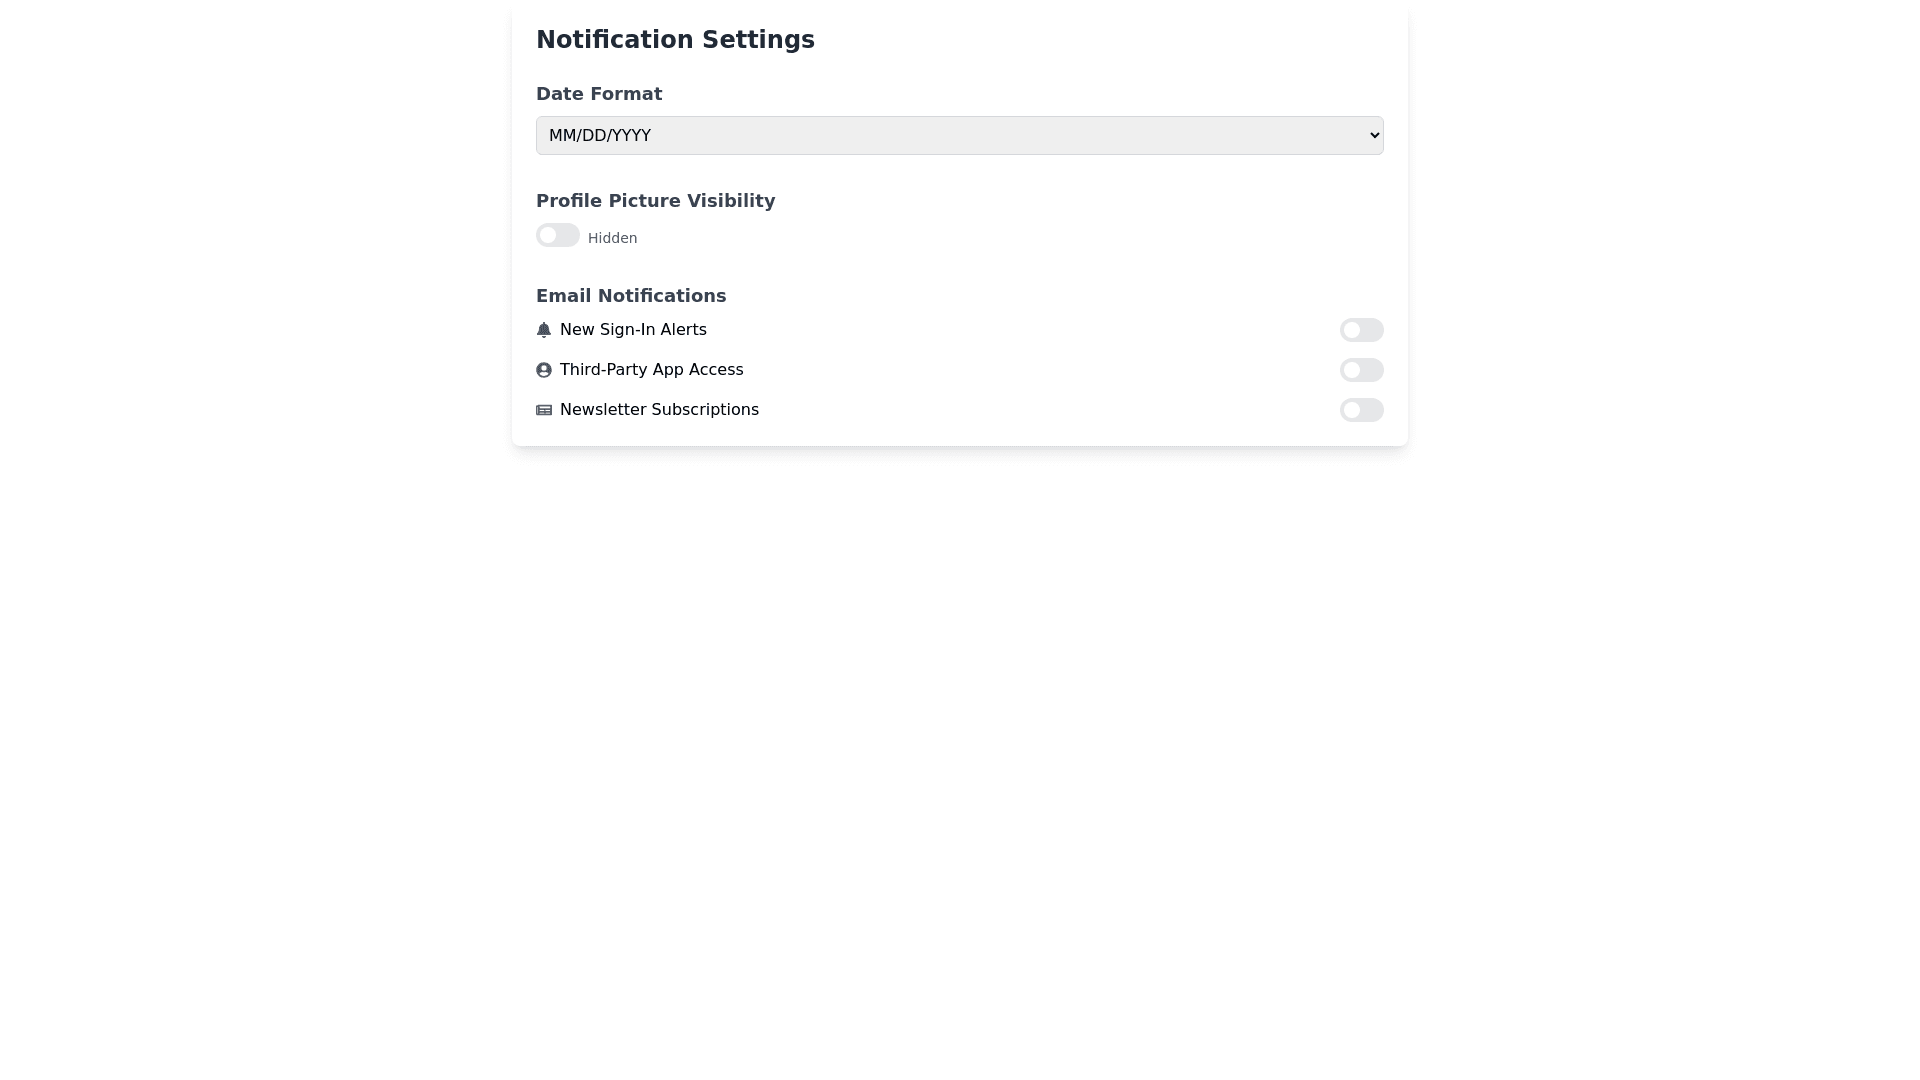Click the Profile Picture Visibility label
Screen dimensions: 1920x1080
pos(655,201)
